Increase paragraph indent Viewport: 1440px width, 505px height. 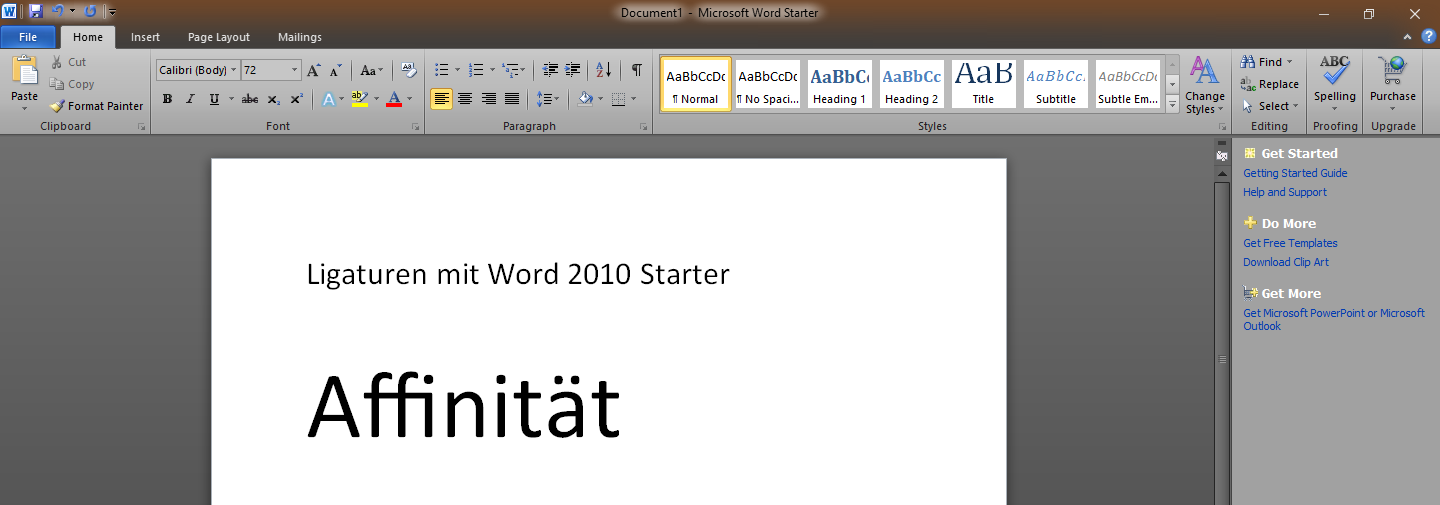pyautogui.click(x=573, y=70)
